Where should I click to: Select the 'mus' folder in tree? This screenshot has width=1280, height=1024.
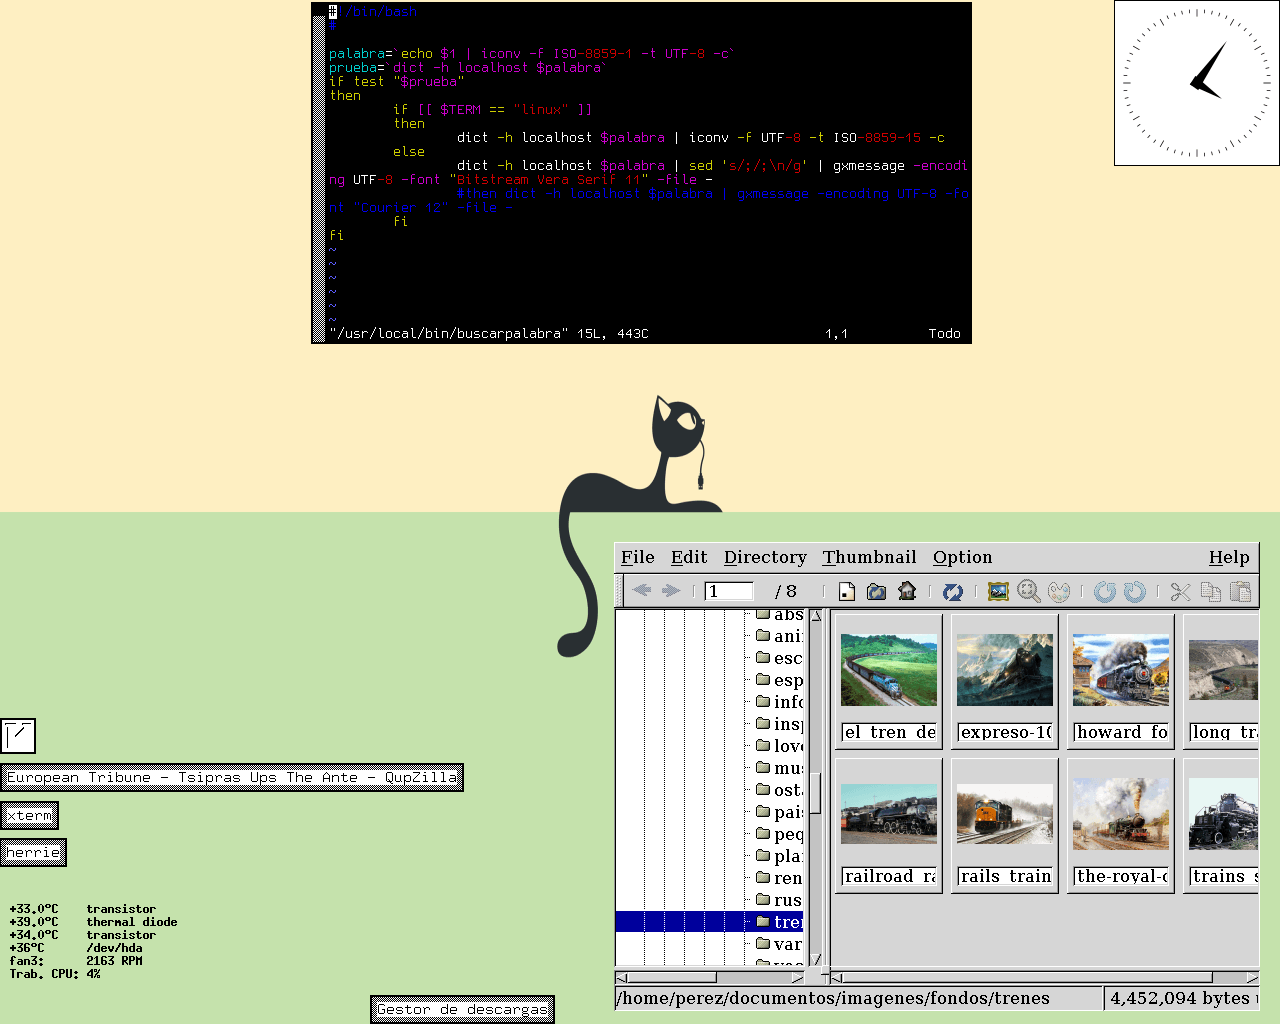786,768
